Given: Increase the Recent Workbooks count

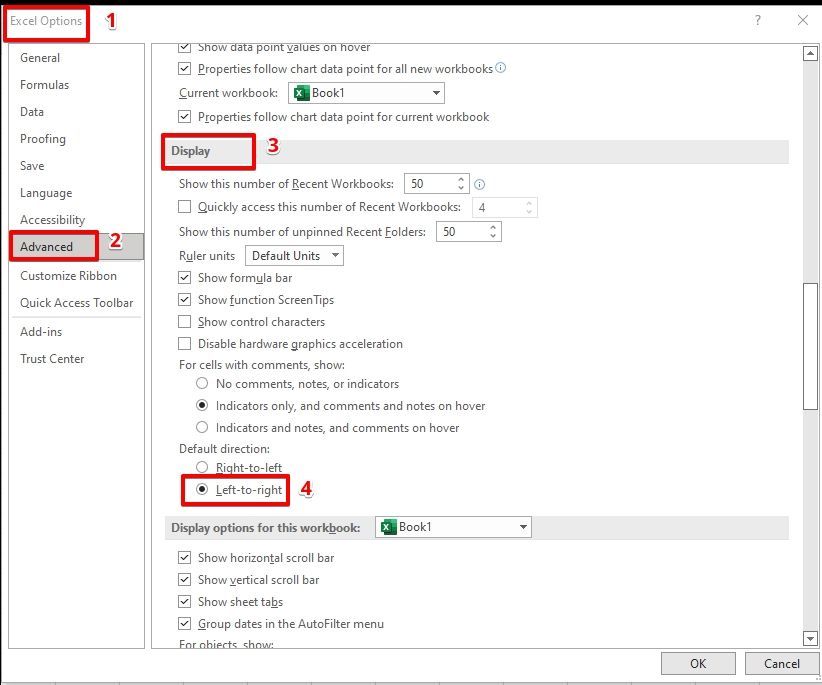Looking at the screenshot, I should click(x=461, y=179).
